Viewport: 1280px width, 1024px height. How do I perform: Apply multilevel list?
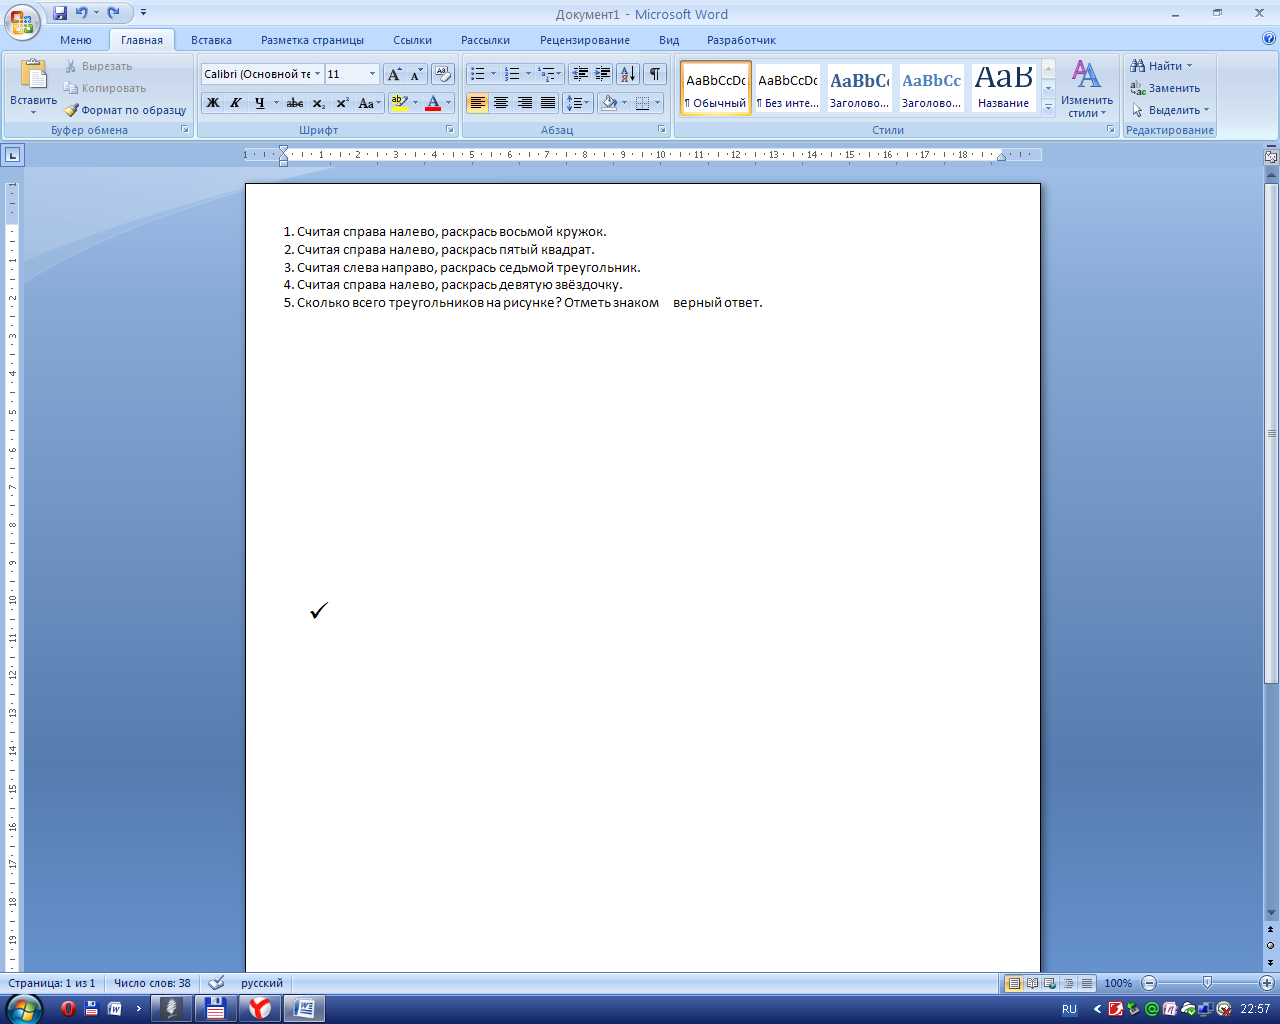(x=546, y=74)
